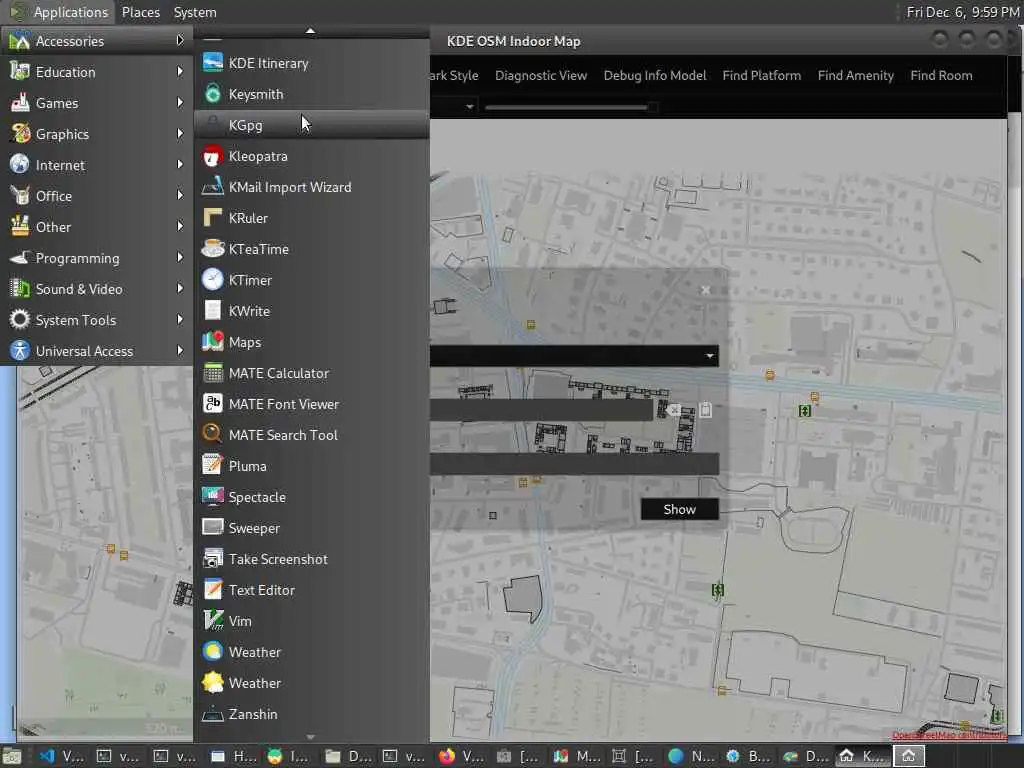1024x768 pixels.
Task: Launch the Zanshin task manager
Action: [x=312, y=714]
